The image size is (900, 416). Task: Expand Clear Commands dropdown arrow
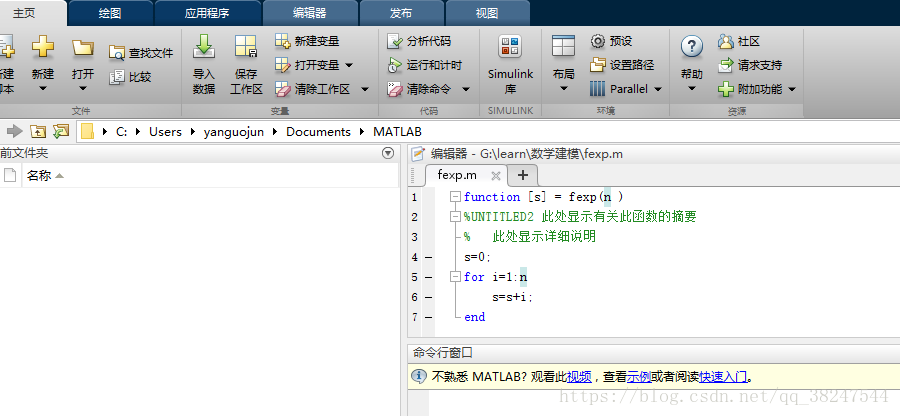[465, 90]
